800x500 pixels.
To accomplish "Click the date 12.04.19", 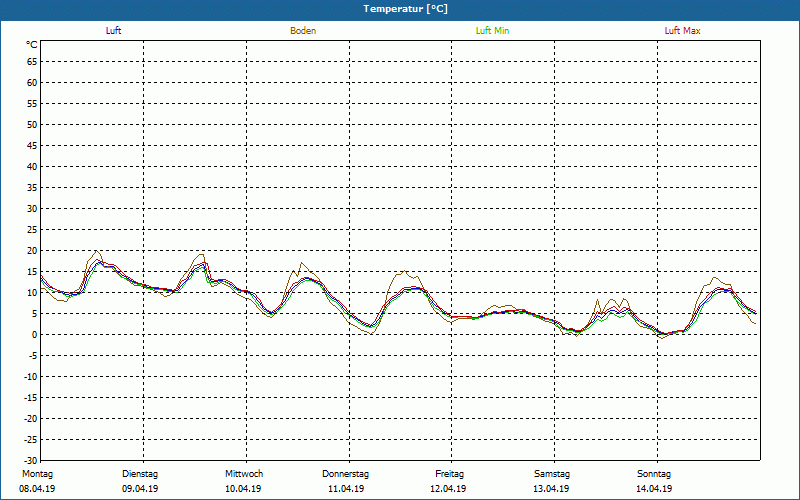I will click(448, 489).
